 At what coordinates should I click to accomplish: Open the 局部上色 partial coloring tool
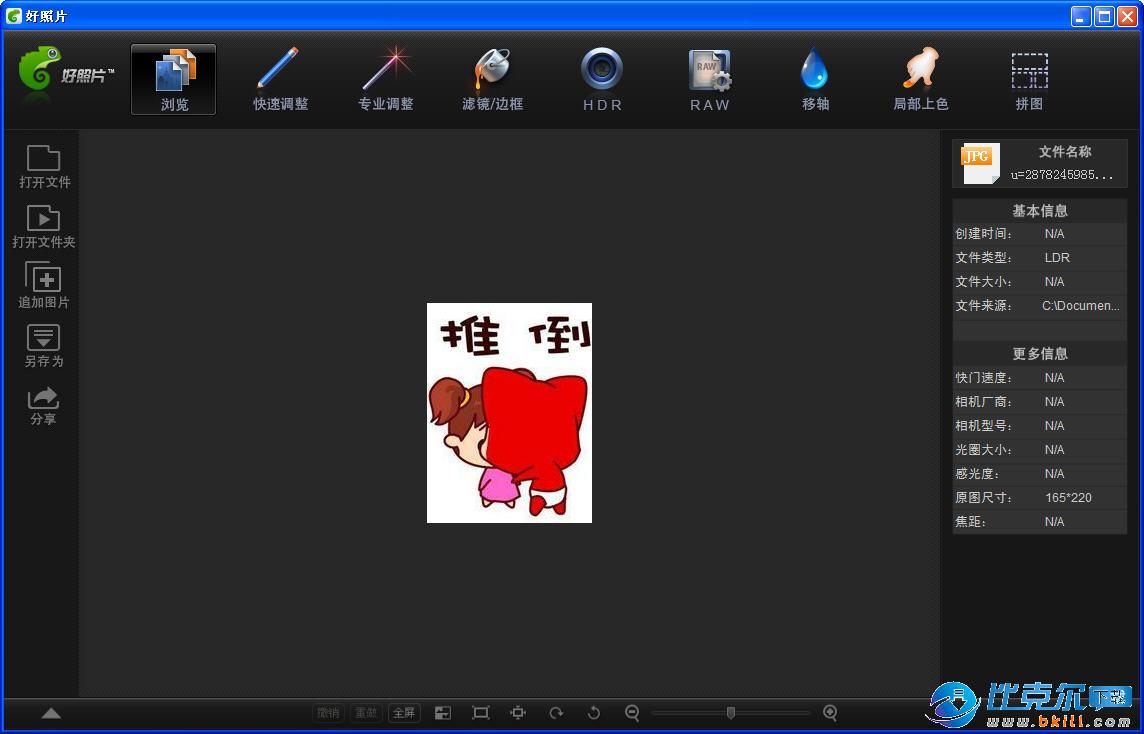(x=920, y=79)
